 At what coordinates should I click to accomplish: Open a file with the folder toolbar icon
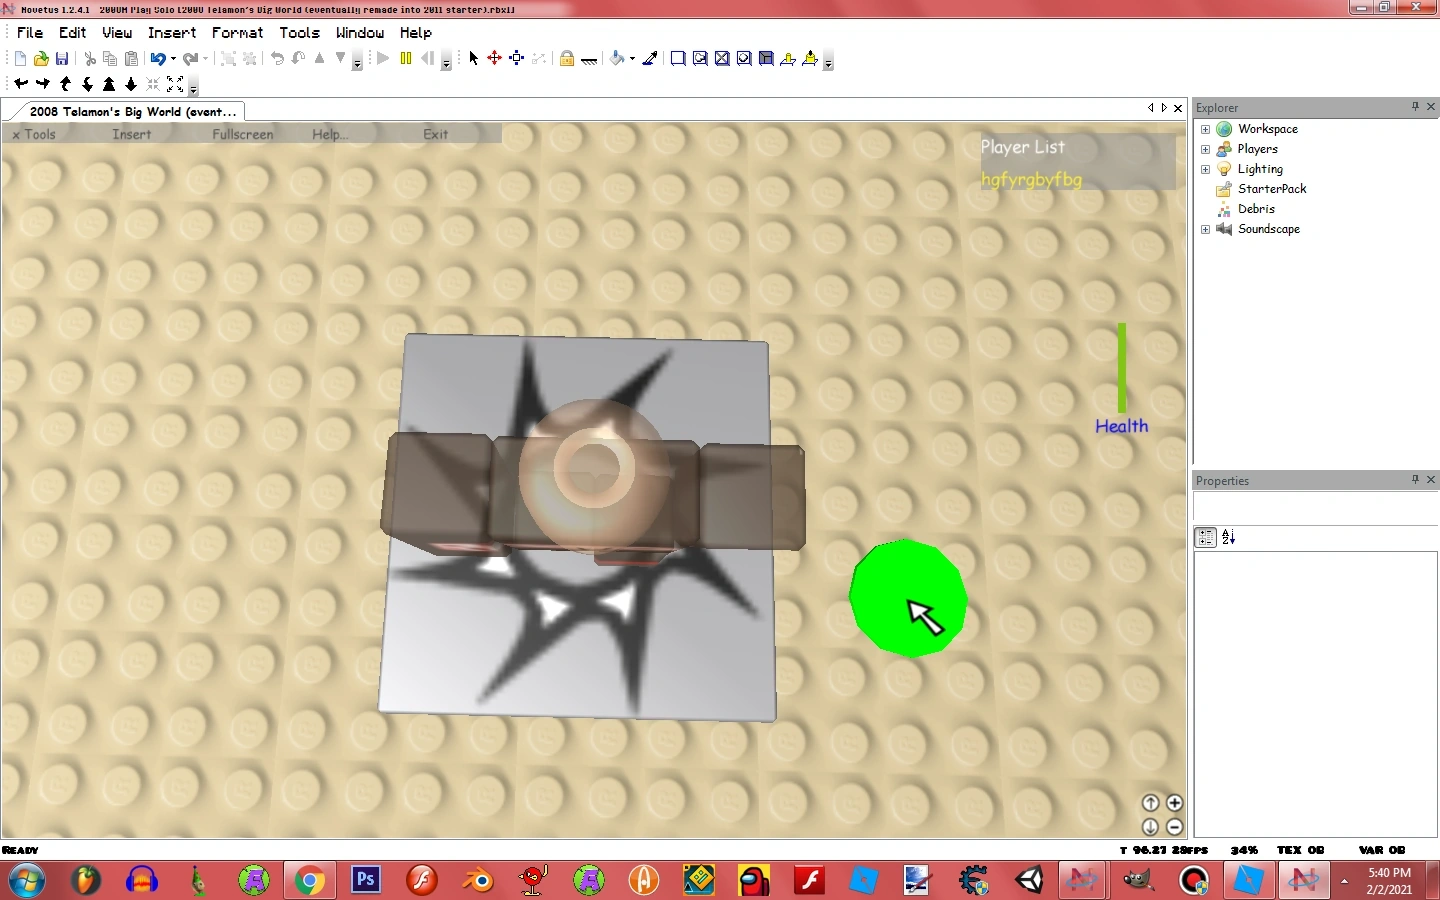(41, 59)
